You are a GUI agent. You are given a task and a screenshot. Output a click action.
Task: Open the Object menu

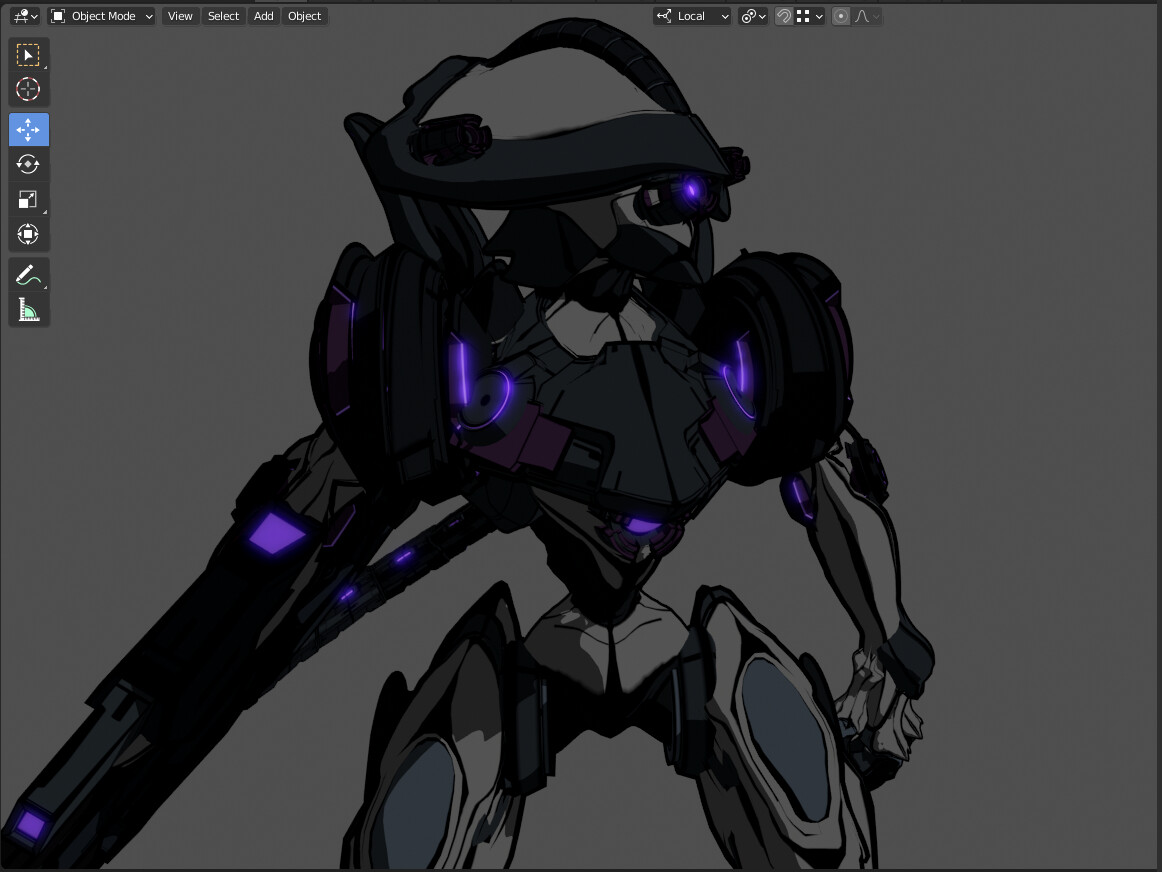(x=304, y=16)
